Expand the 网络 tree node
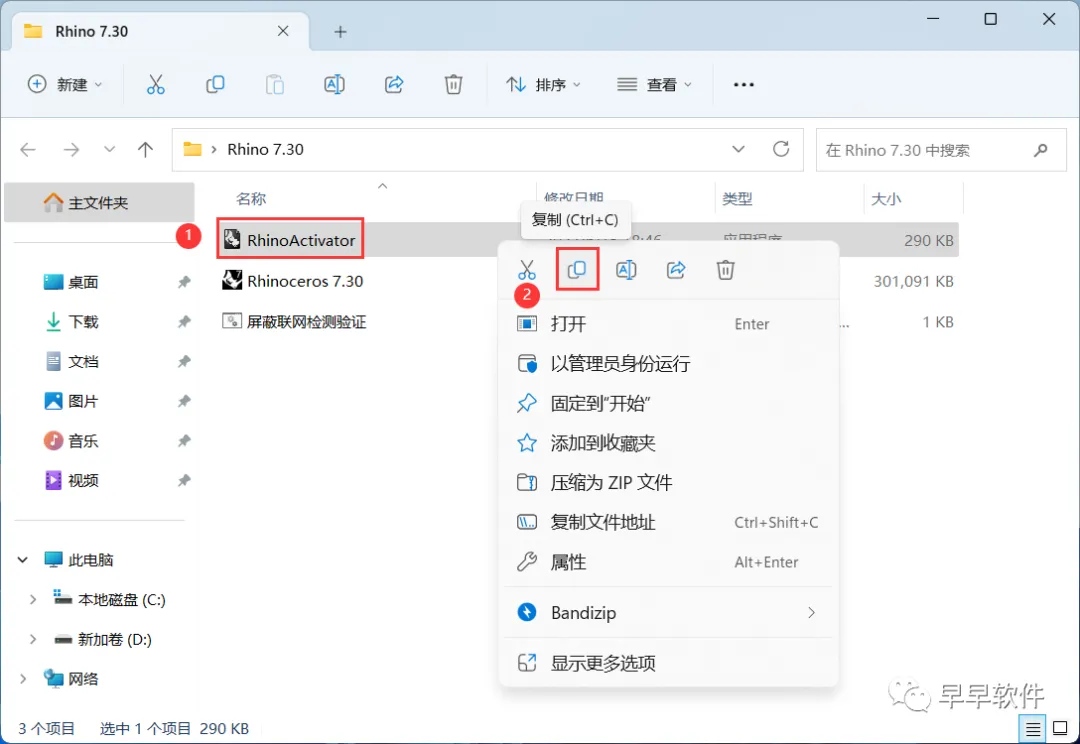 click(23, 679)
